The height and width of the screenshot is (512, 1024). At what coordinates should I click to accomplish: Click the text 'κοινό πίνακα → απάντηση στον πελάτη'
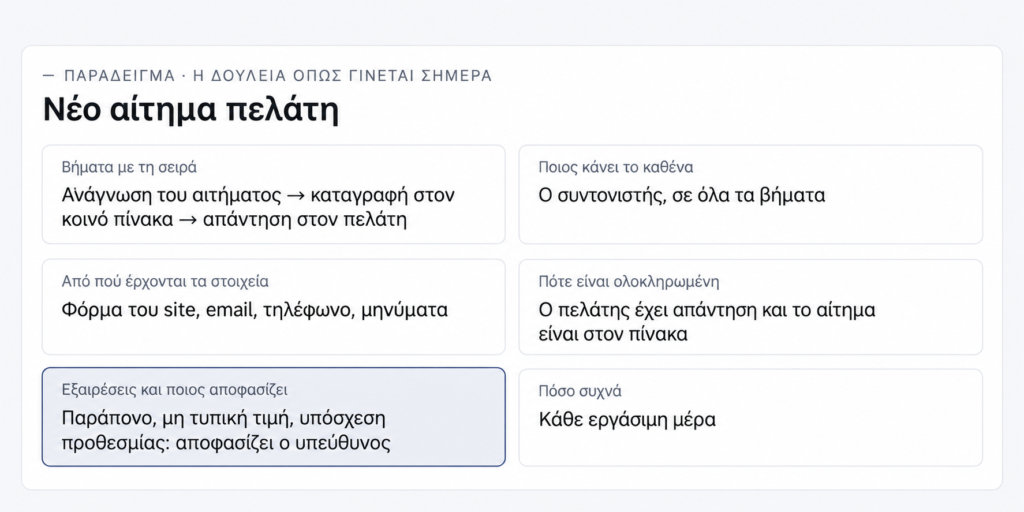(234, 220)
